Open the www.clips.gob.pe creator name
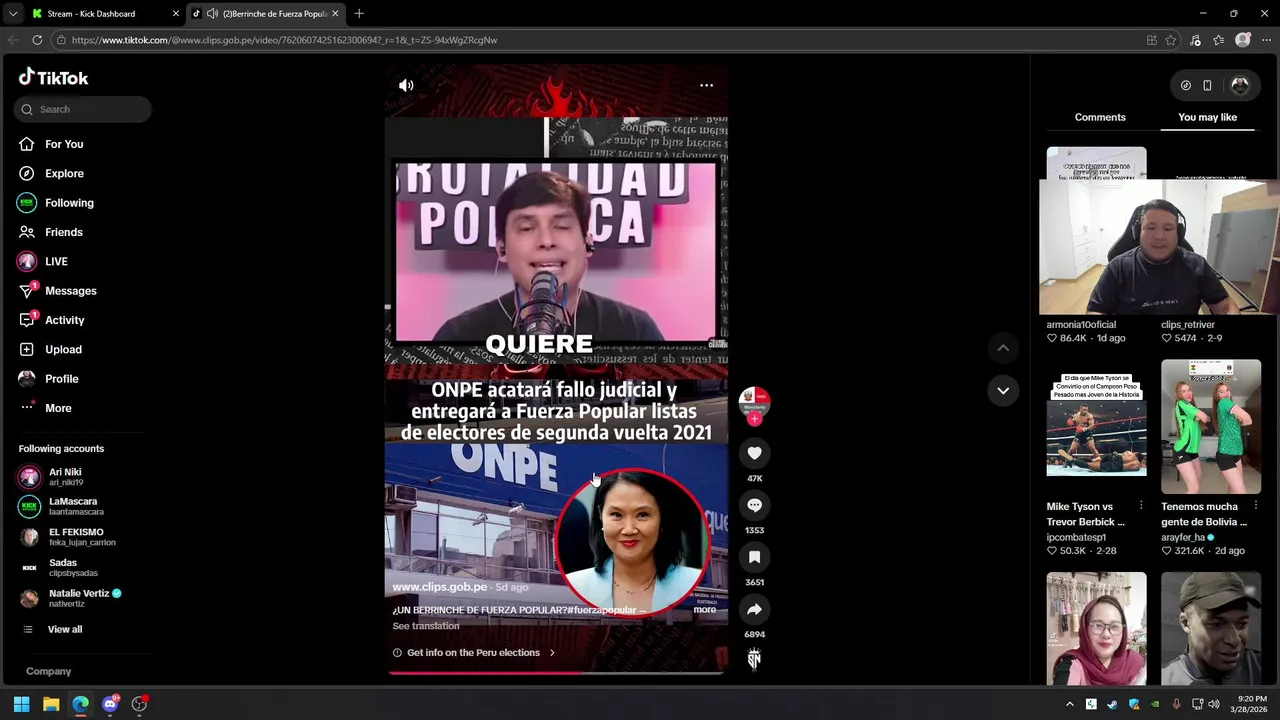This screenshot has height=720, width=1280. [x=439, y=587]
